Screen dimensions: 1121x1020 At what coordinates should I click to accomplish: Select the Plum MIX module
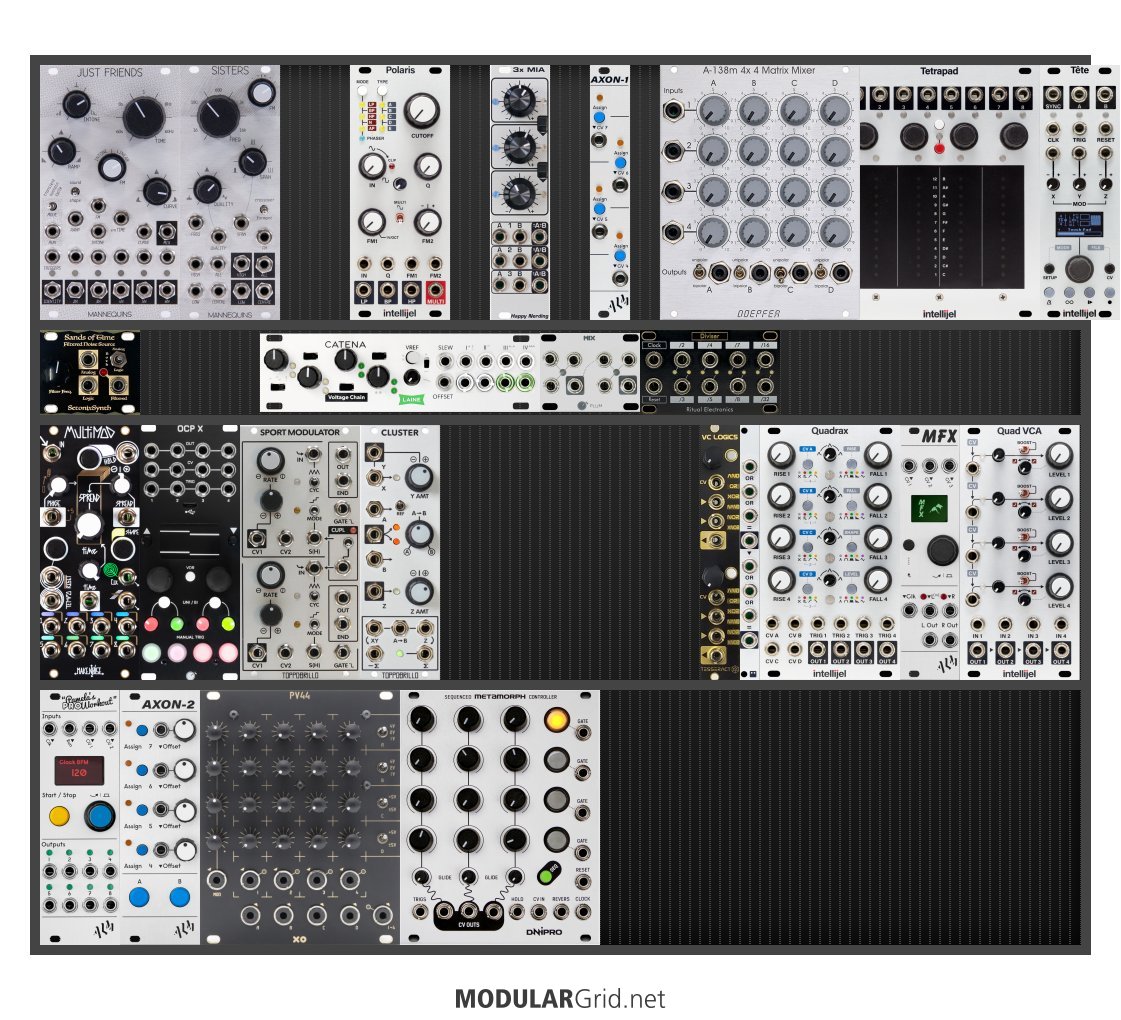point(590,372)
